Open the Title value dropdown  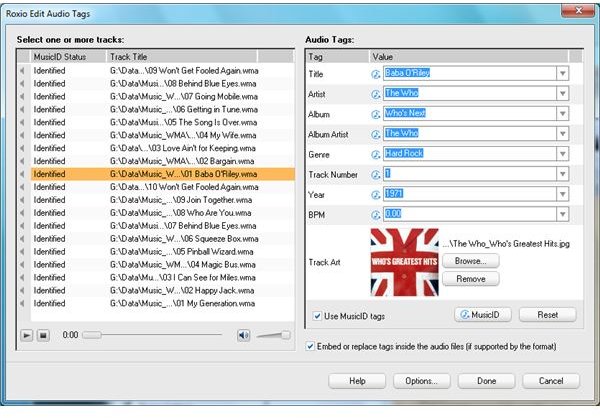(562, 73)
